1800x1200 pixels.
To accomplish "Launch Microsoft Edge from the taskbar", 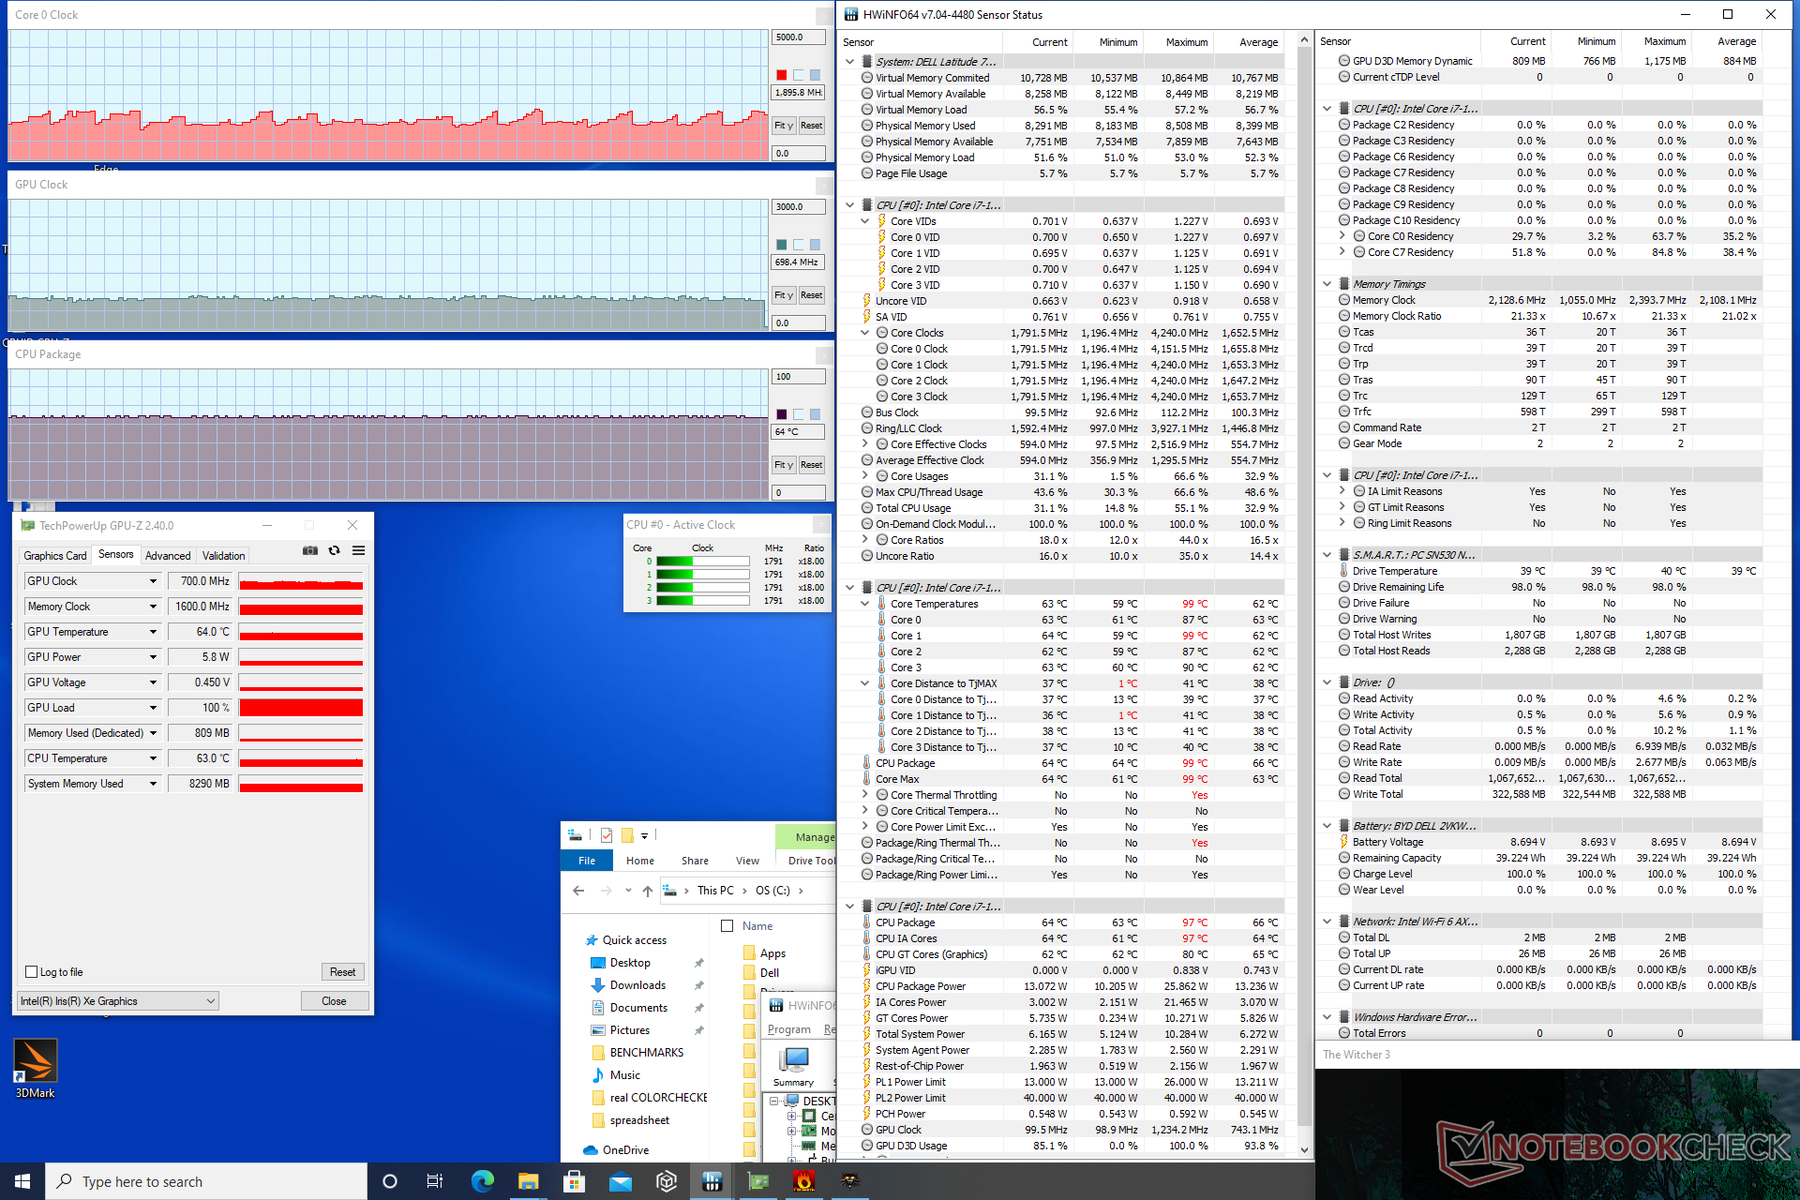I will tap(482, 1181).
